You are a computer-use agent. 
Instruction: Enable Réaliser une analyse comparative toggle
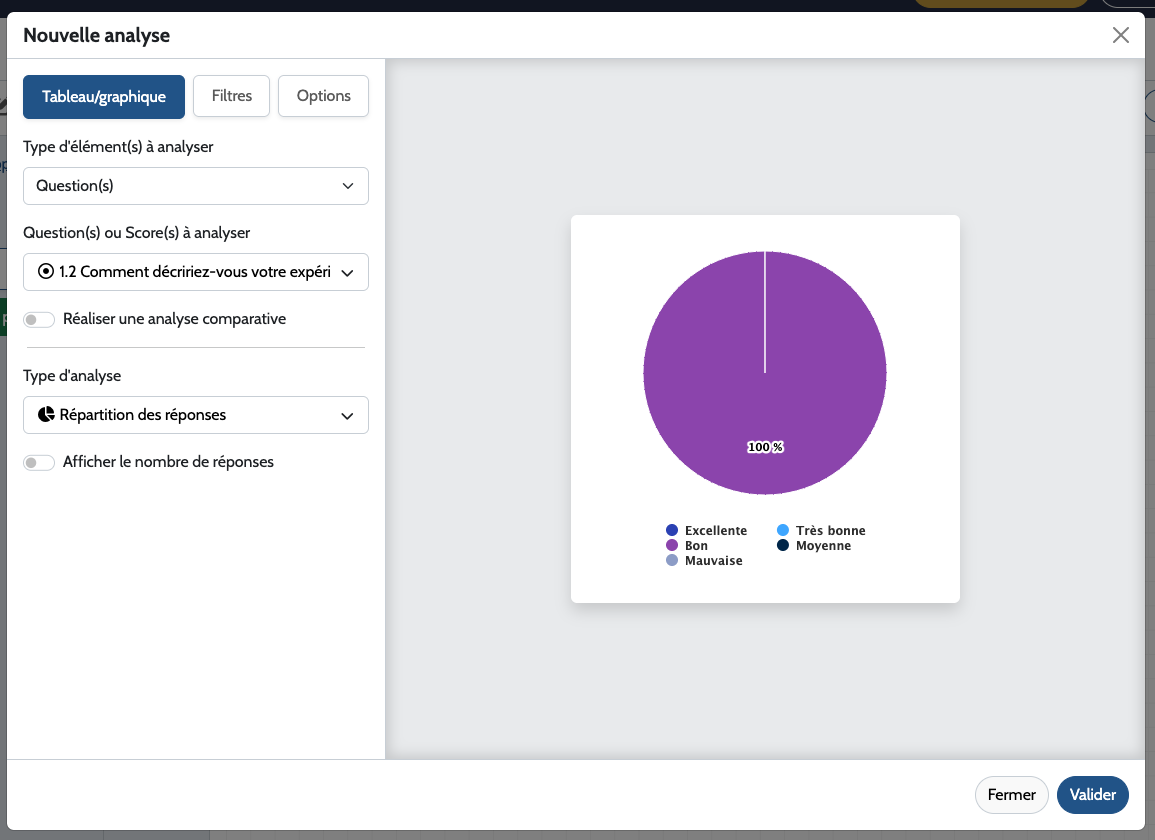(39, 320)
